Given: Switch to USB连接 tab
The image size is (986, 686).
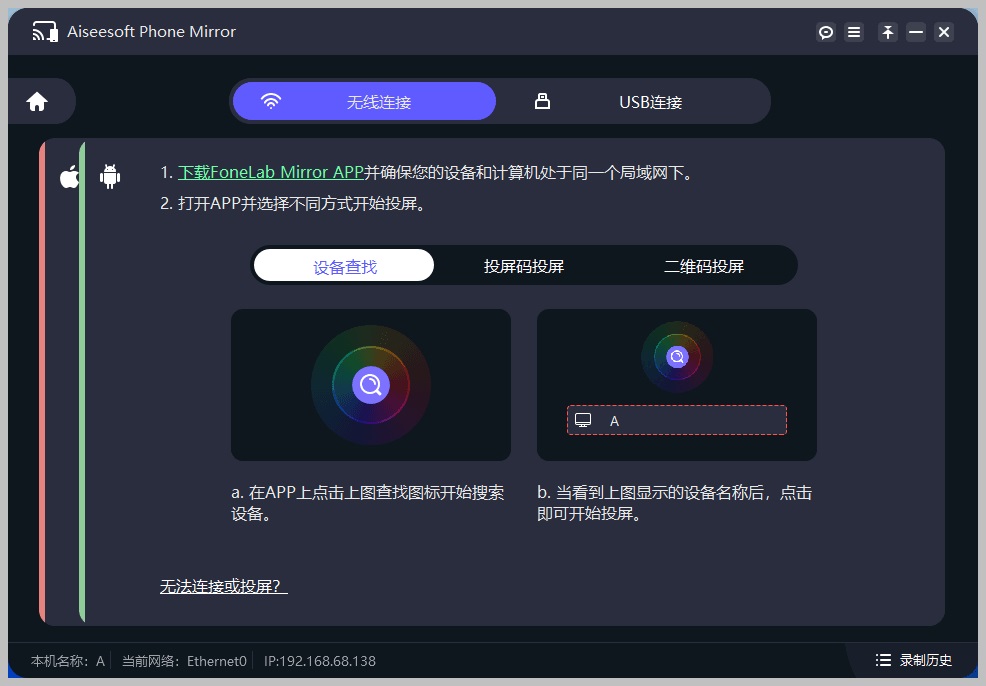Looking at the screenshot, I should point(634,101).
